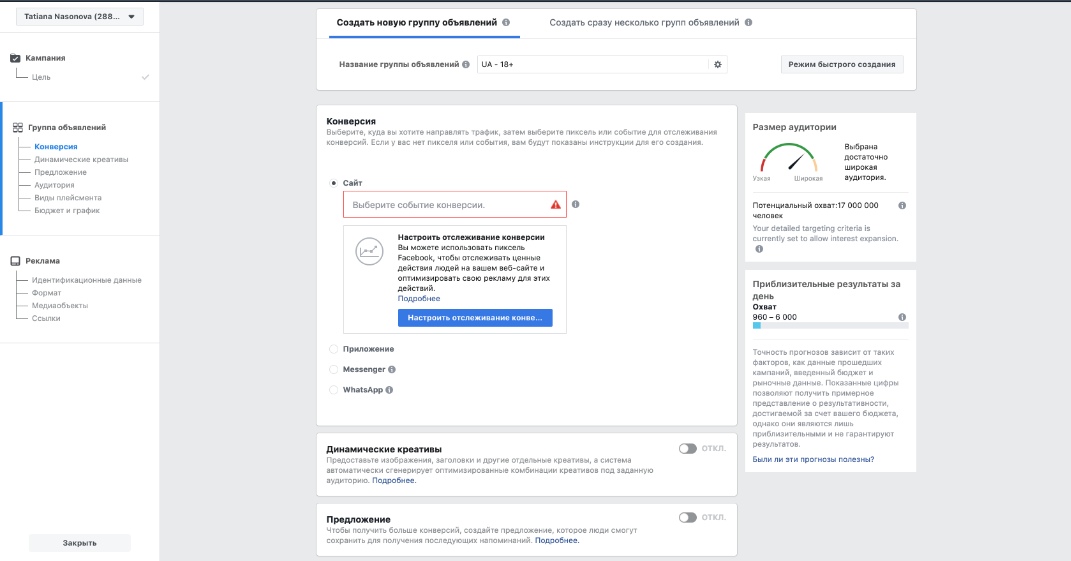Click info icon next to WhatsApp
The width and height of the screenshot is (1071, 561).
point(389,390)
